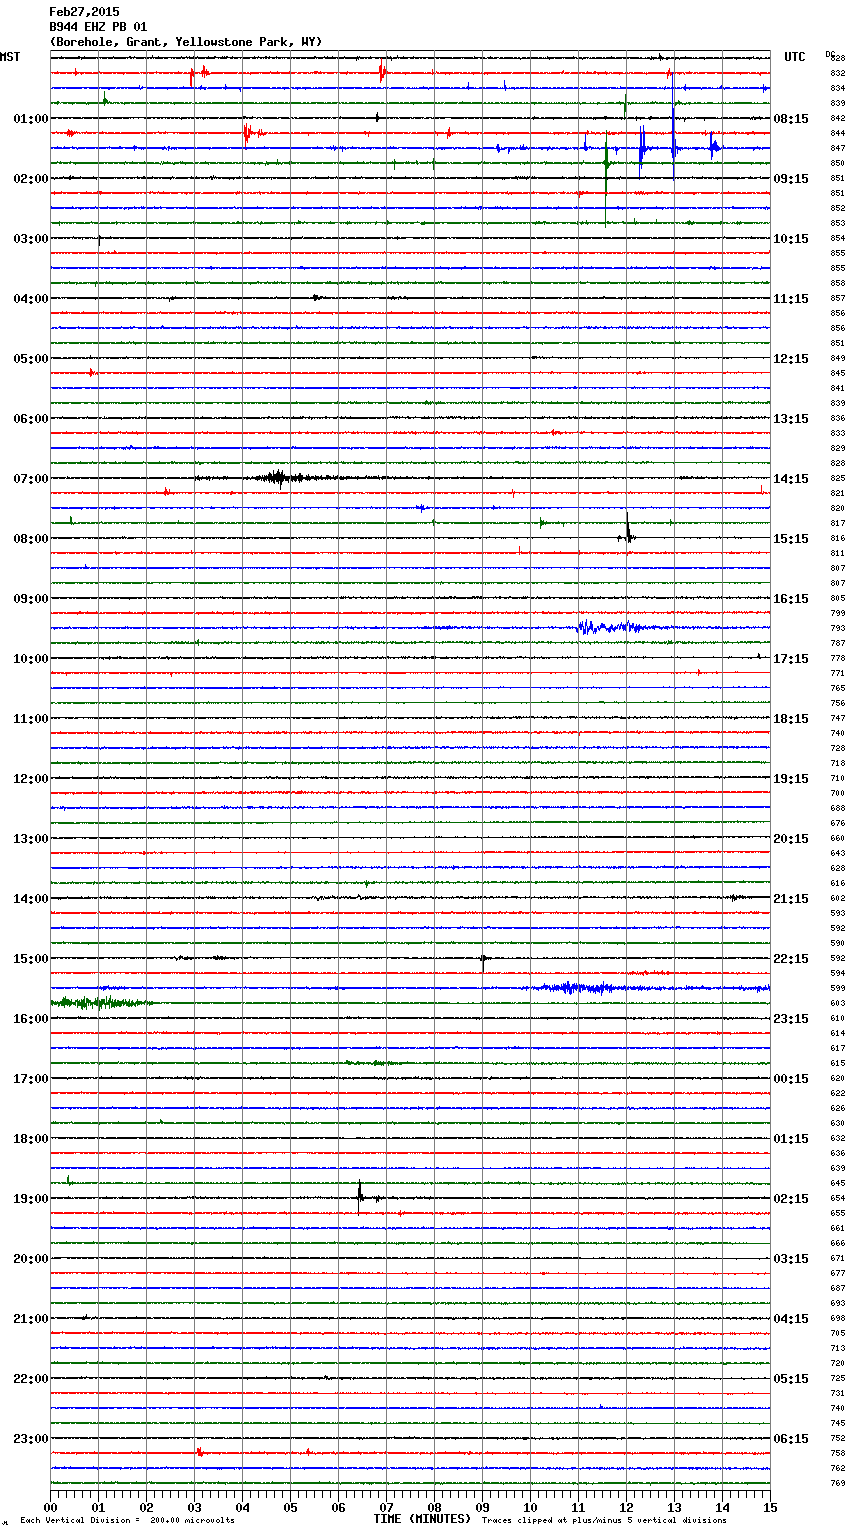Click the black spike on the 19:00 trace
Viewport: 850px width, 1534px height.
point(360,1196)
